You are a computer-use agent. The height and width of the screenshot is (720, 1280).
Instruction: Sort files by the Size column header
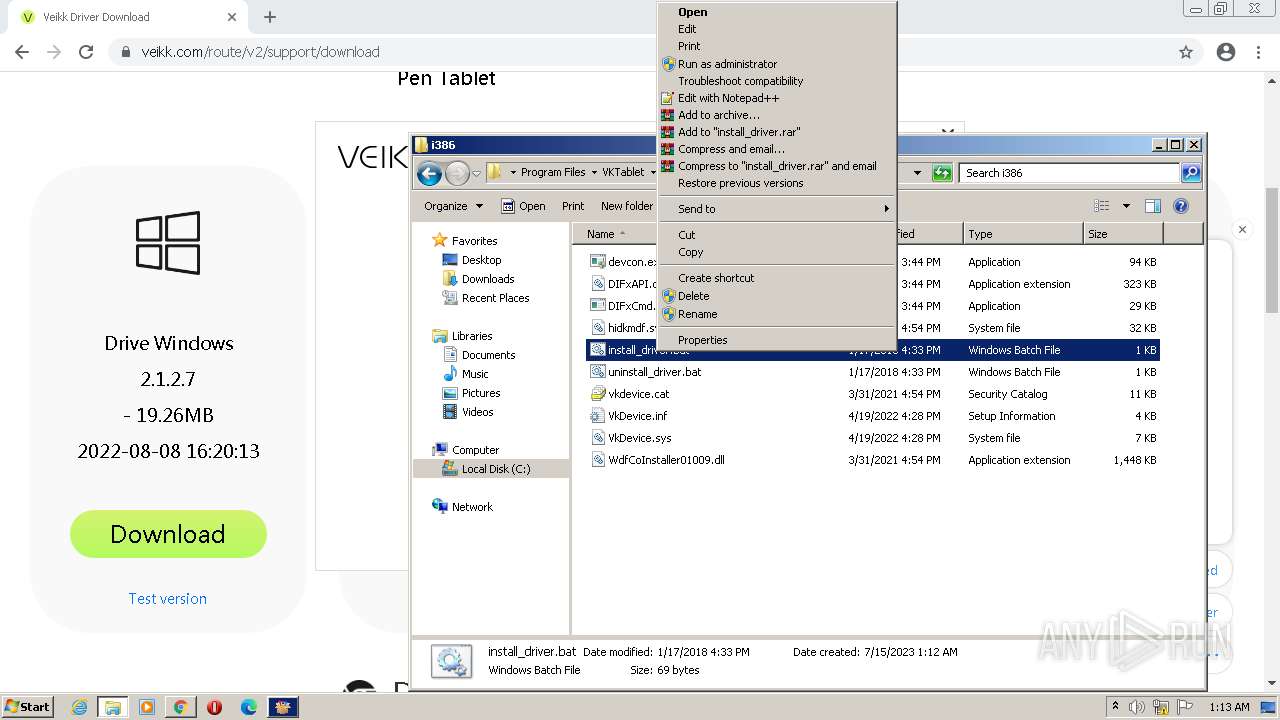click(x=1123, y=234)
